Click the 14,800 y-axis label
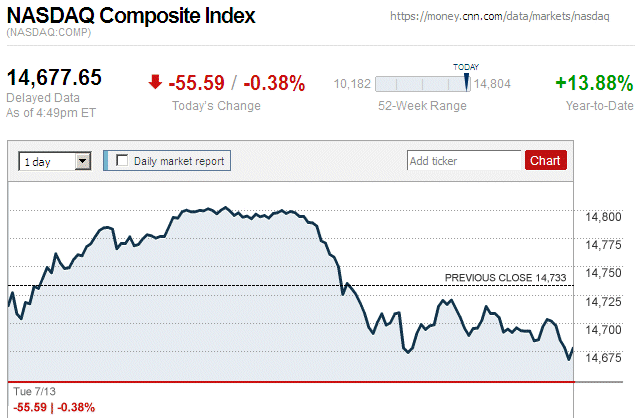This screenshot has width=640, height=420. [x=603, y=216]
